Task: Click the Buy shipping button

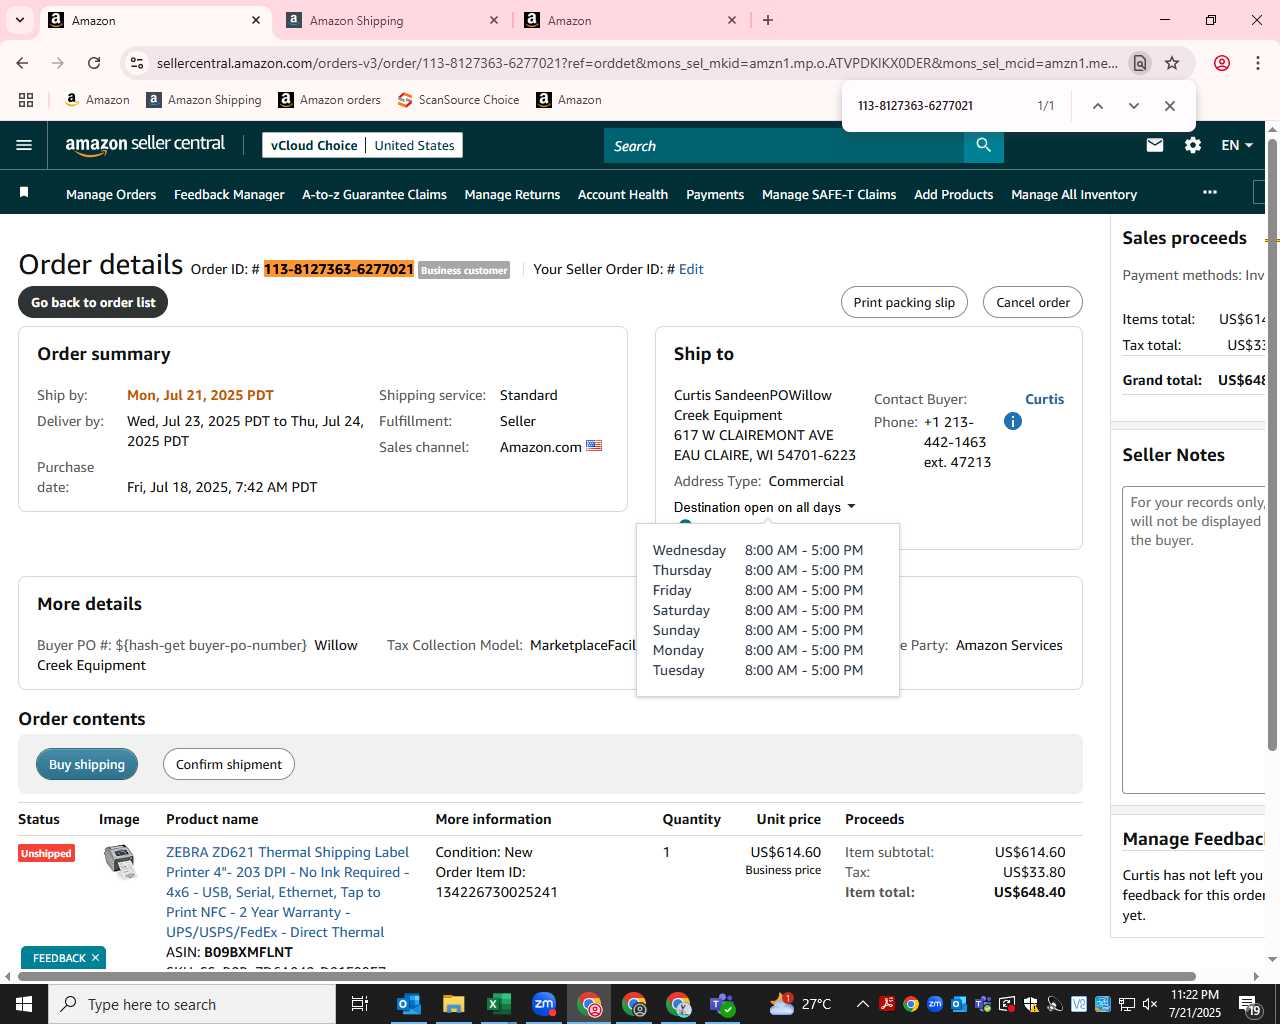Action: (x=87, y=764)
